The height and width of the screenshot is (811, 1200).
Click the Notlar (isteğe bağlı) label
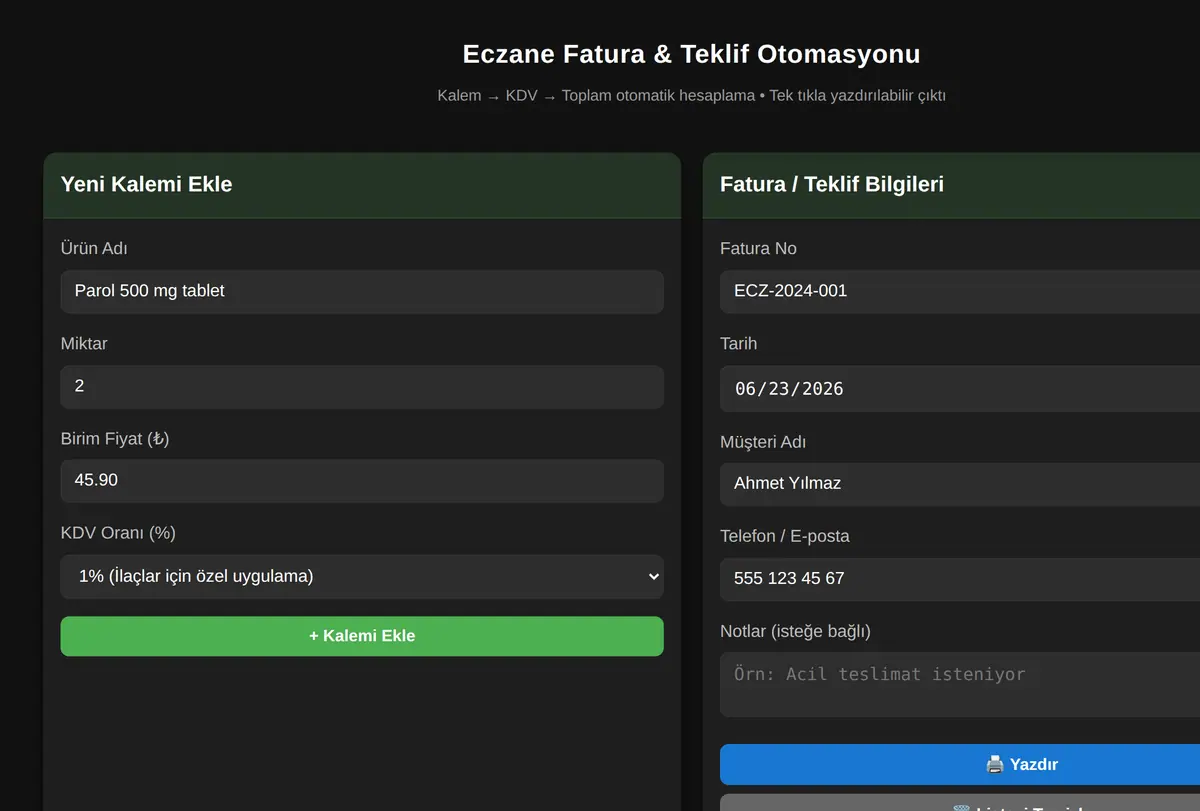[x=795, y=631]
